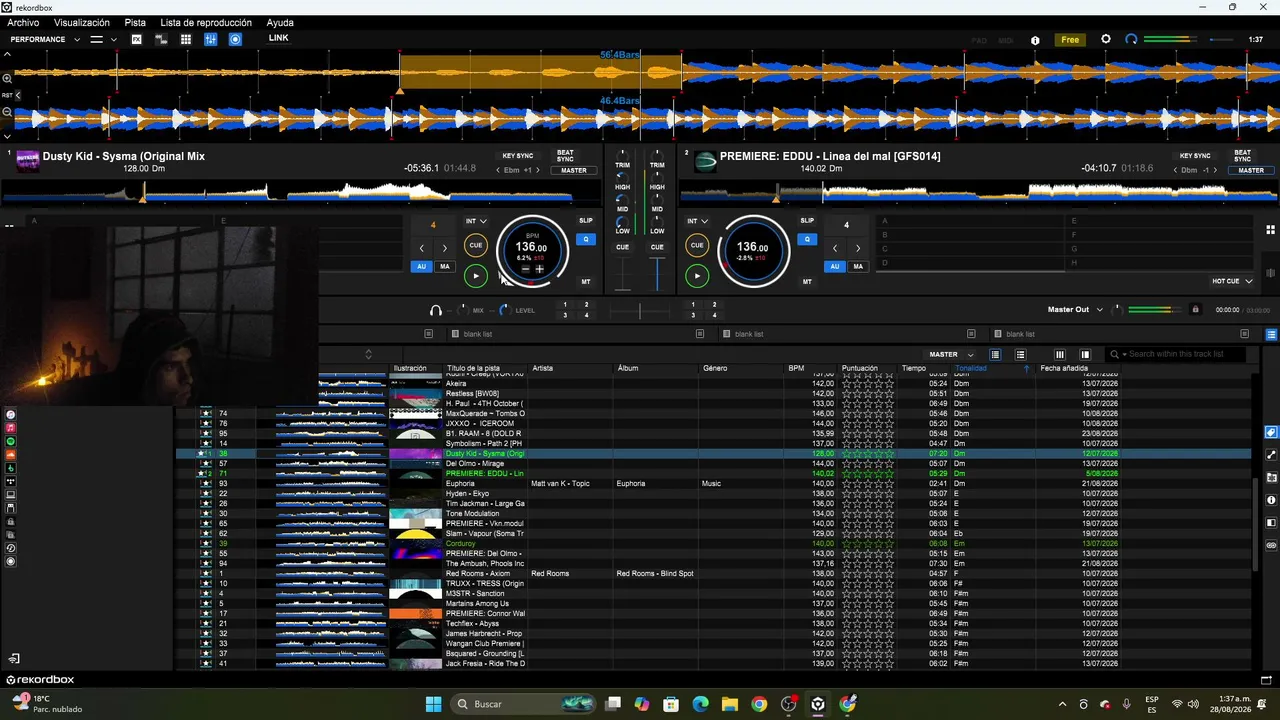Toggle master tempo MT on deck 2
Screen dimensions: 1280x720
tap(807, 282)
